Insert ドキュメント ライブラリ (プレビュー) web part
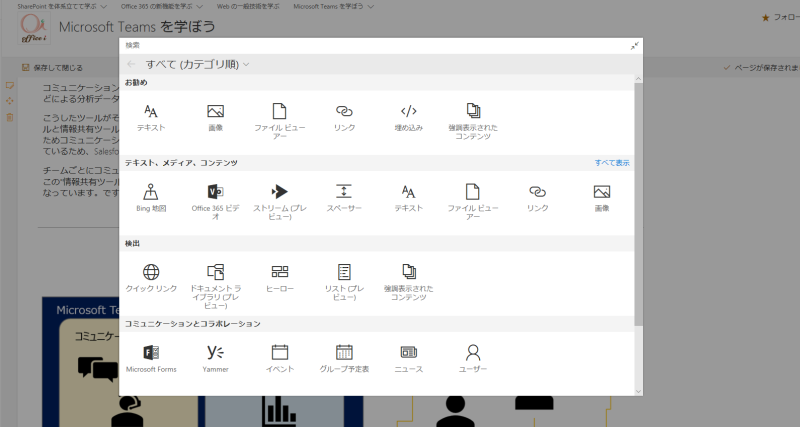This screenshot has width=800, height=427. tap(215, 286)
